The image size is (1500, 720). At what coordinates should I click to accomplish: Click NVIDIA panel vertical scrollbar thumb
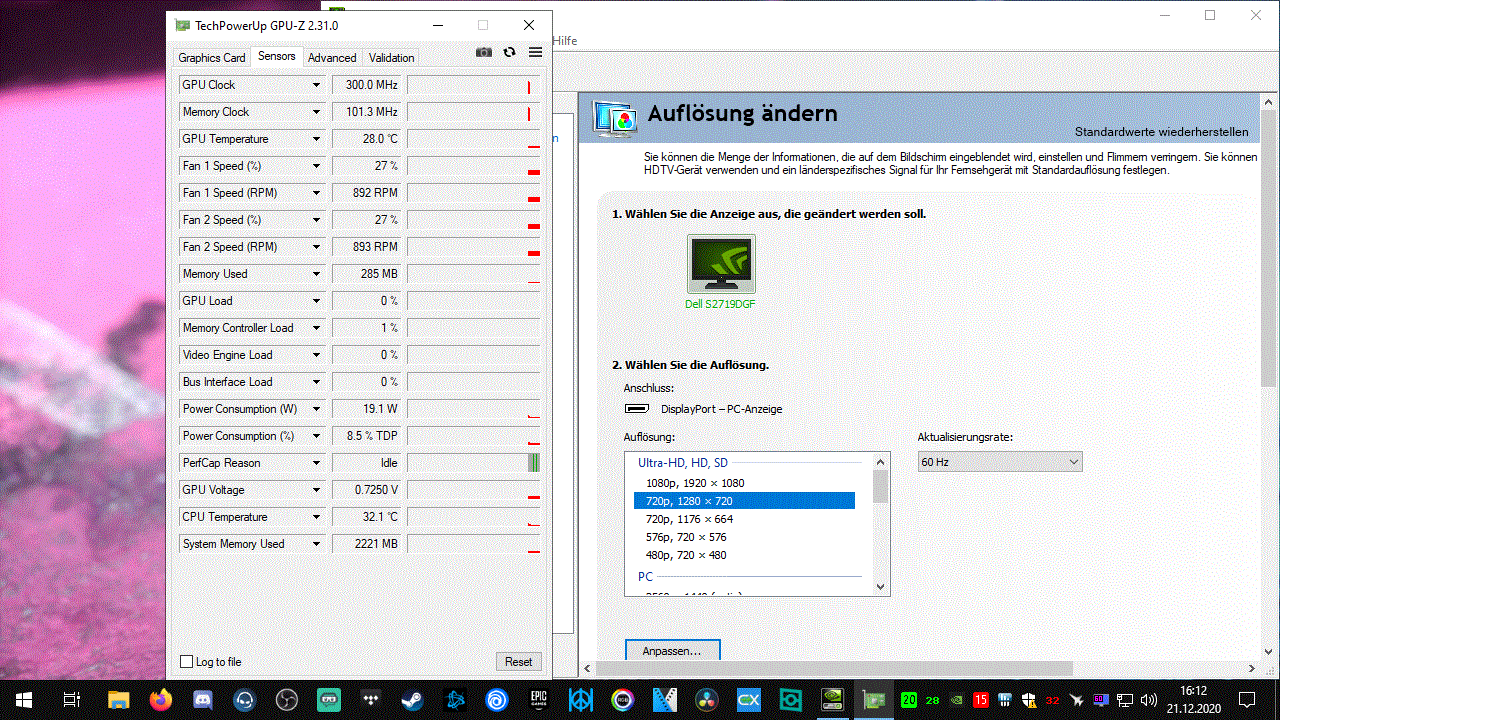1269,249
